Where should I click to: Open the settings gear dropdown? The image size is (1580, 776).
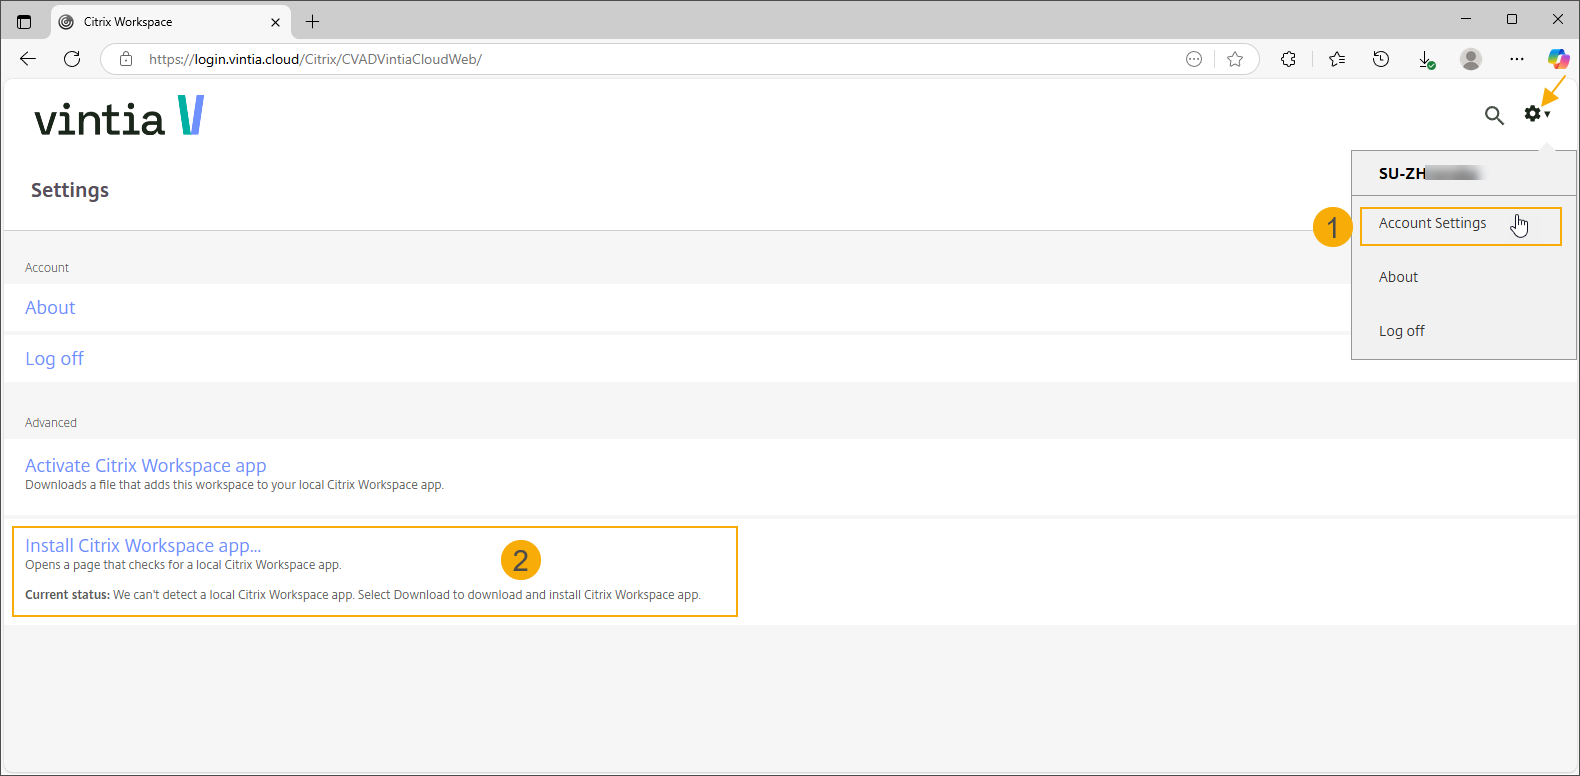tap(1536, 114)
